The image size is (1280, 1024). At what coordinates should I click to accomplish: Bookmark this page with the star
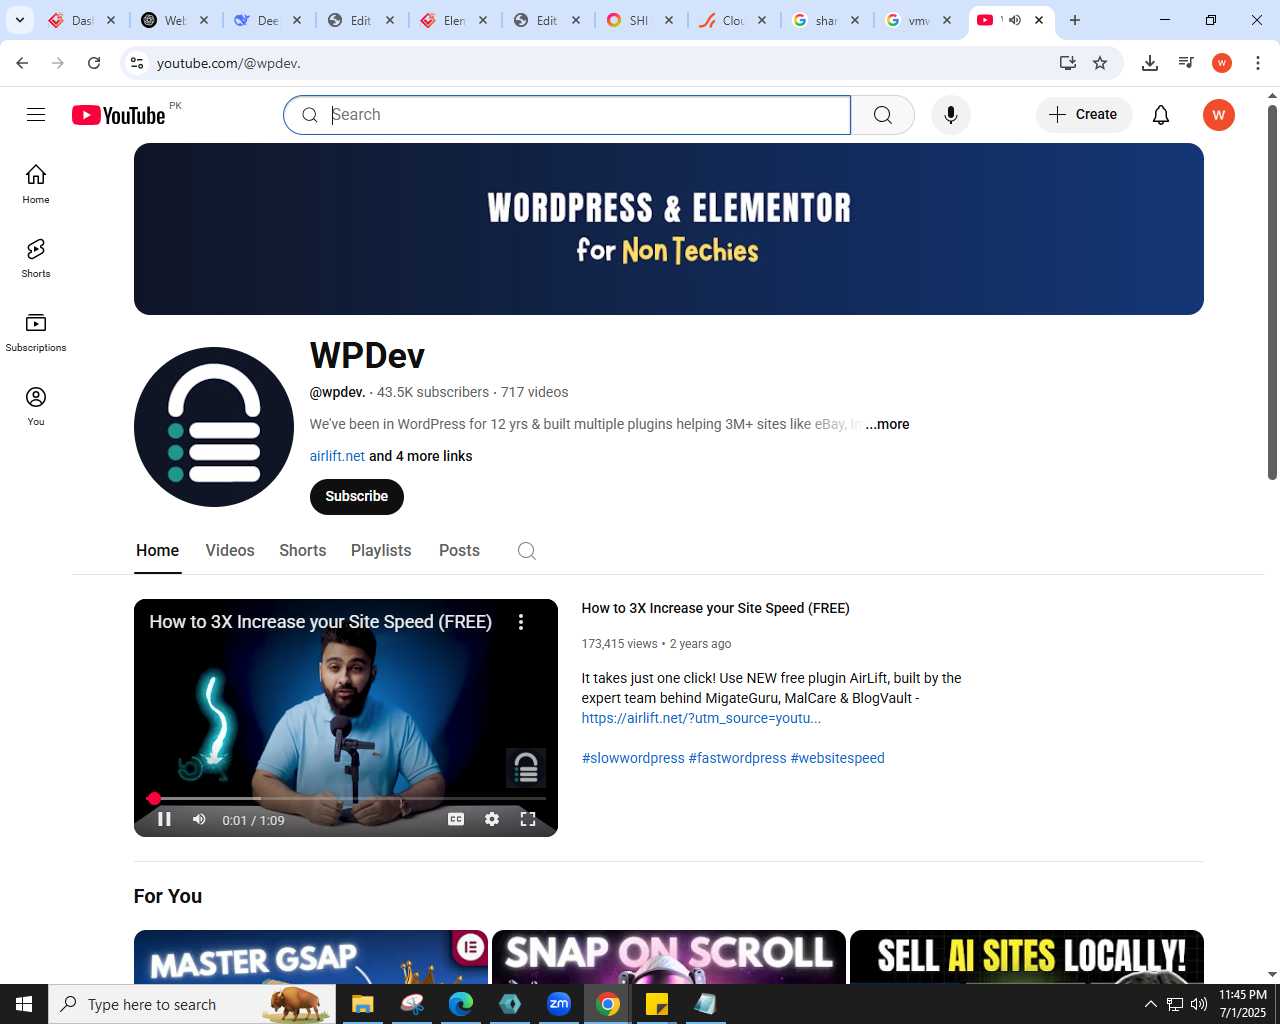(1100, 63)
